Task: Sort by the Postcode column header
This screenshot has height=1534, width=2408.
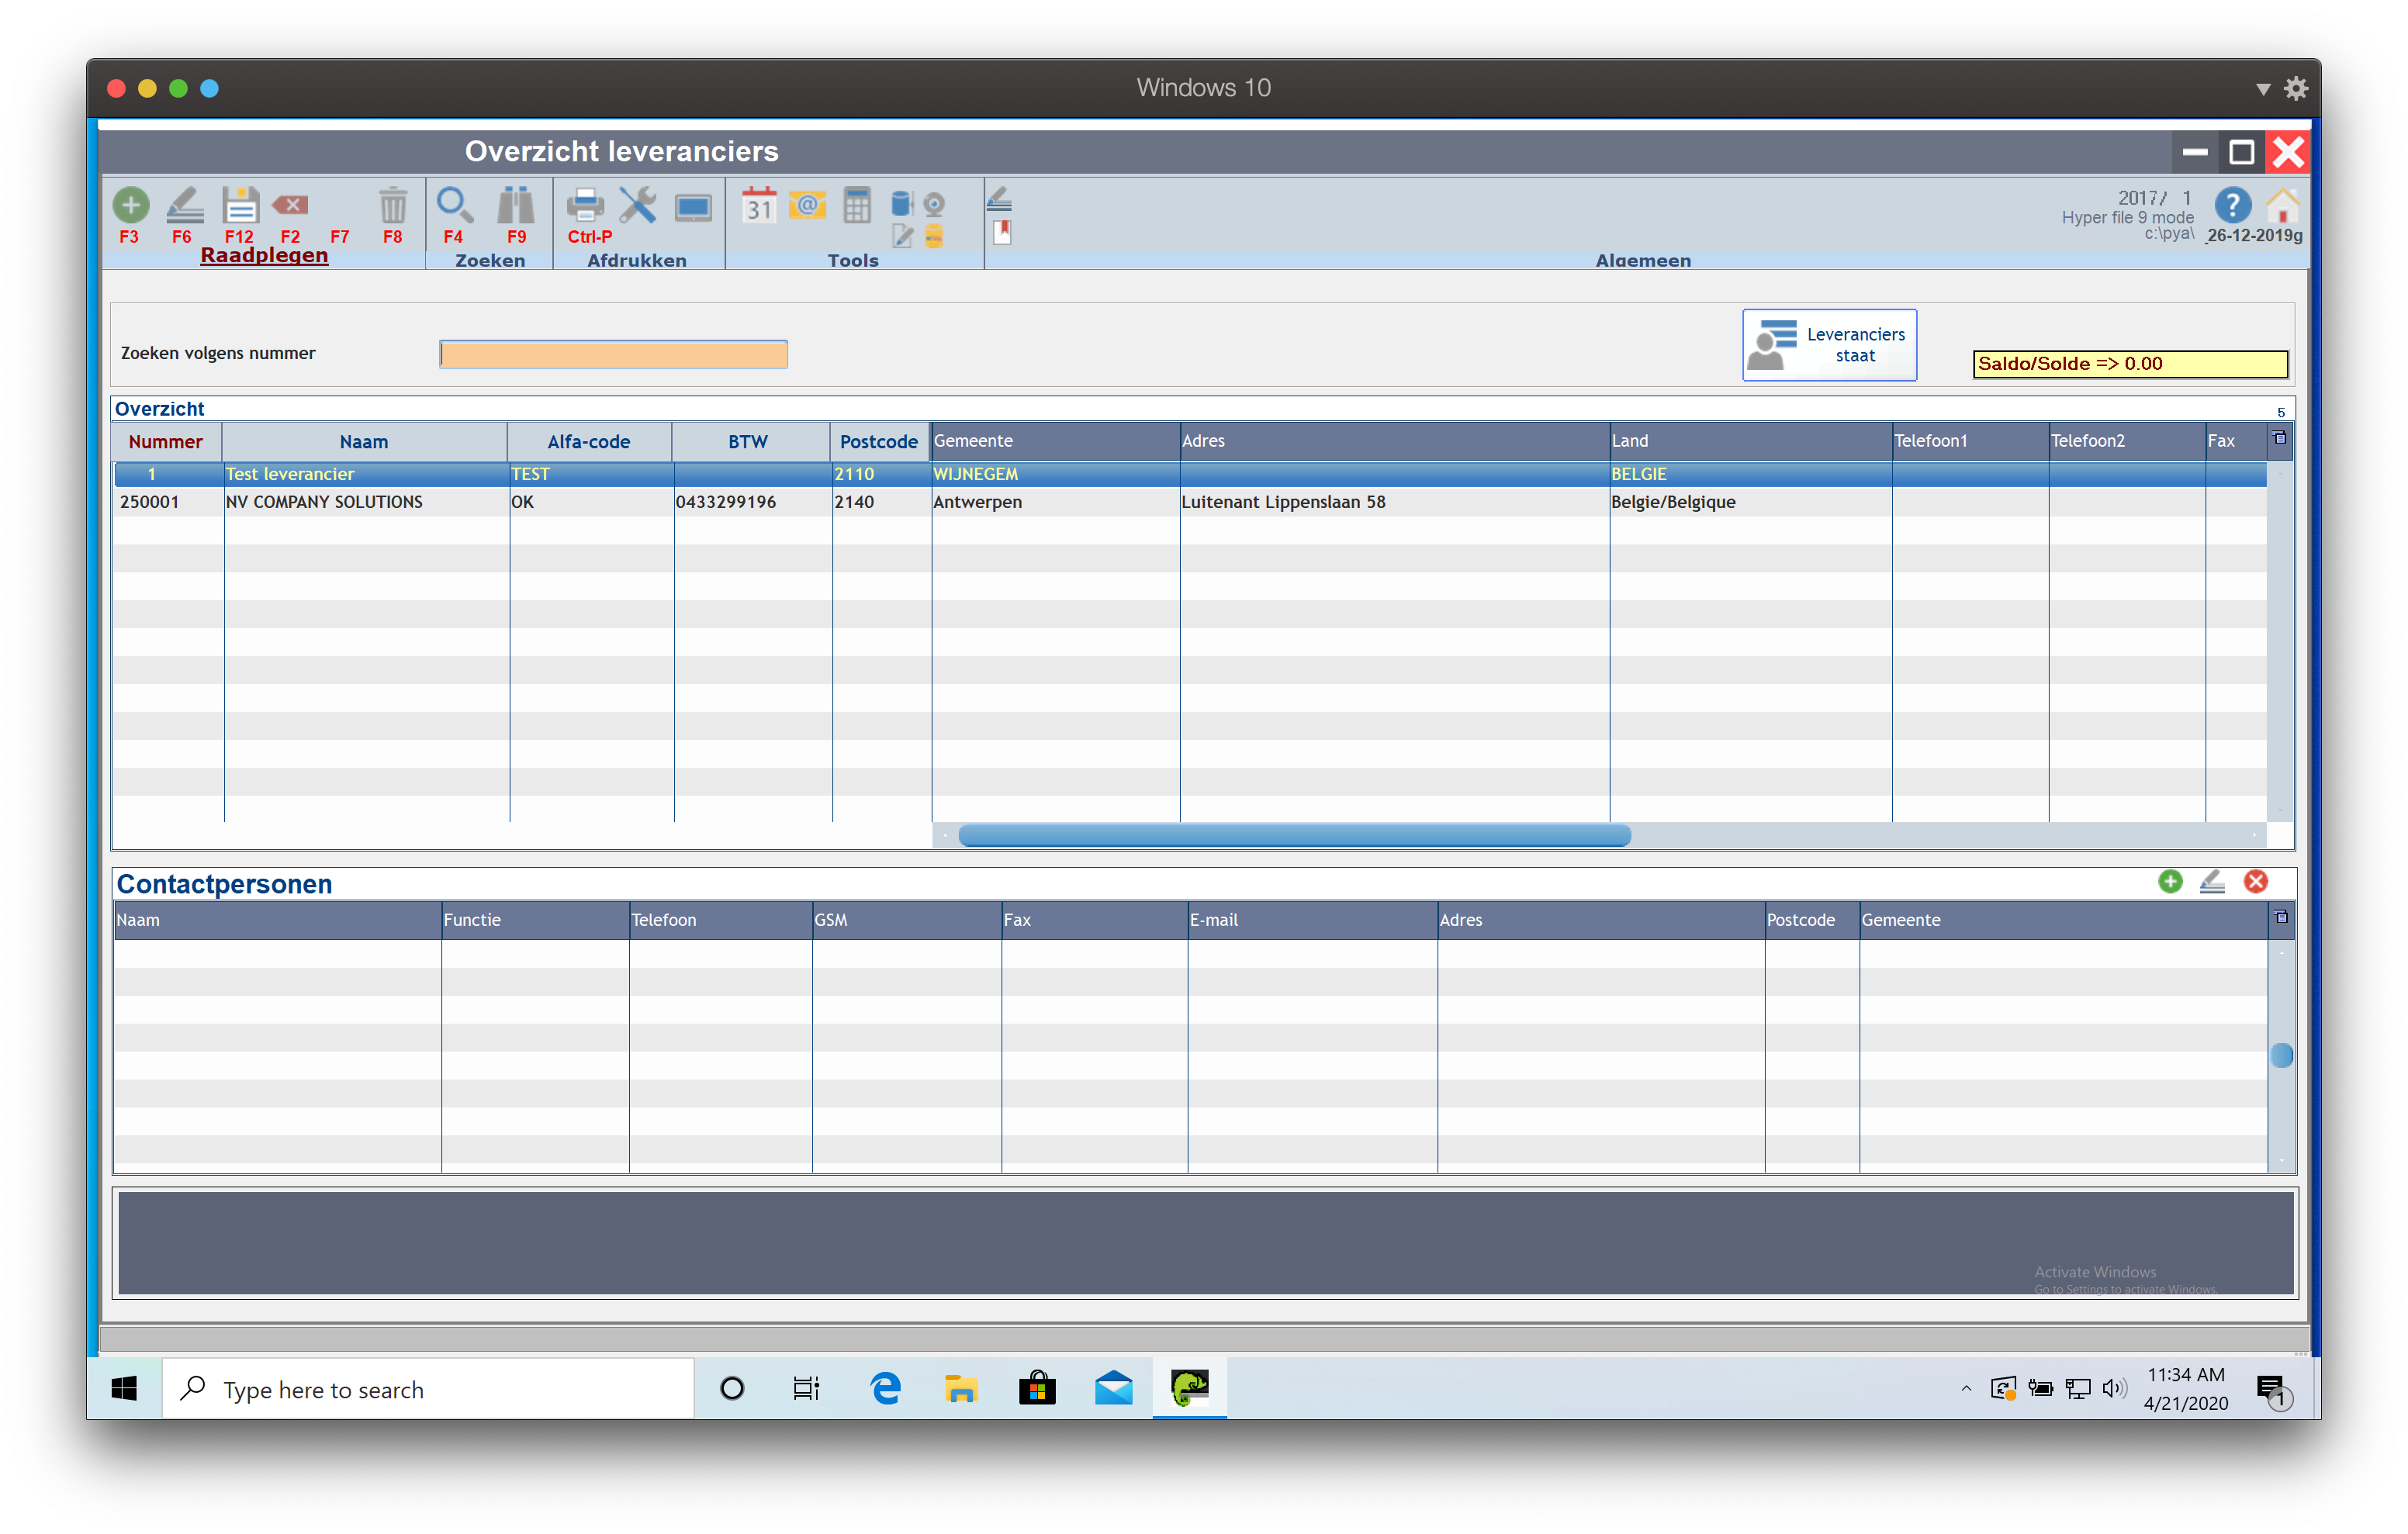Action: tap(878, 442)
